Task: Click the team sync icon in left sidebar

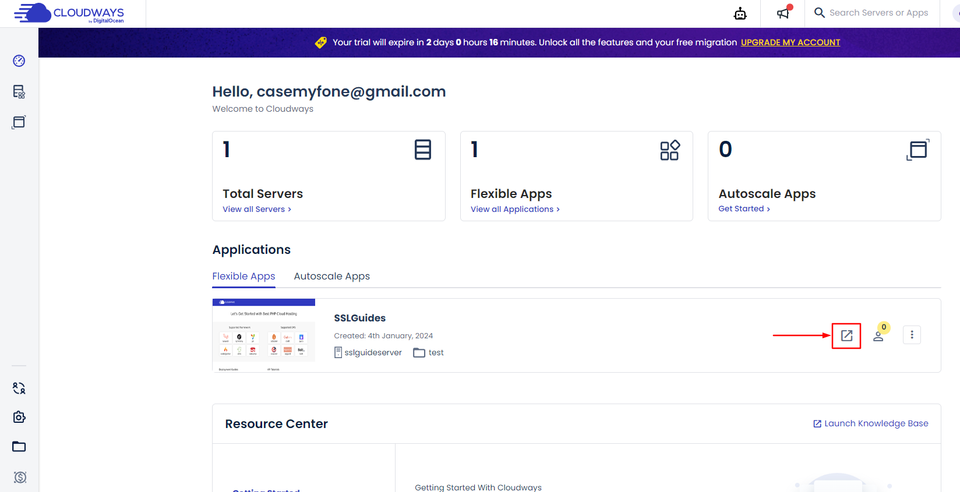Action: [19, 387]
